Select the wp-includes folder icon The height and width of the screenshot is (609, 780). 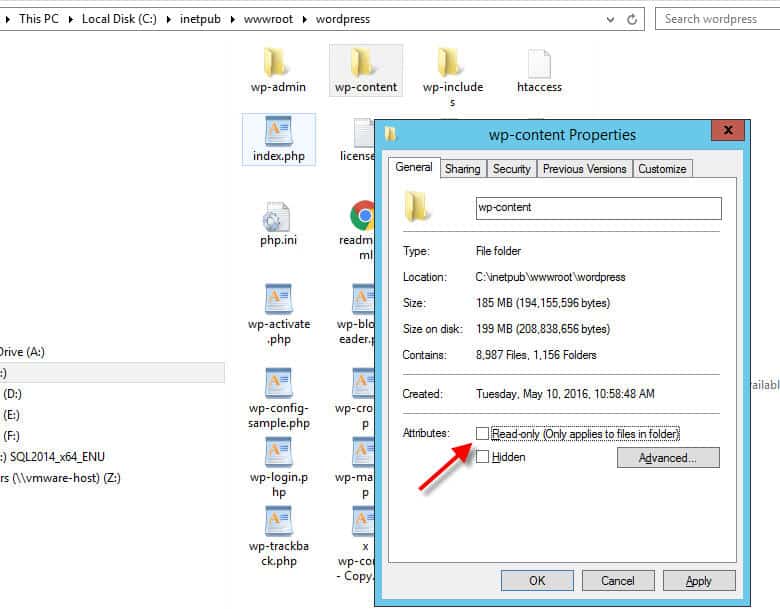point(451,63)
